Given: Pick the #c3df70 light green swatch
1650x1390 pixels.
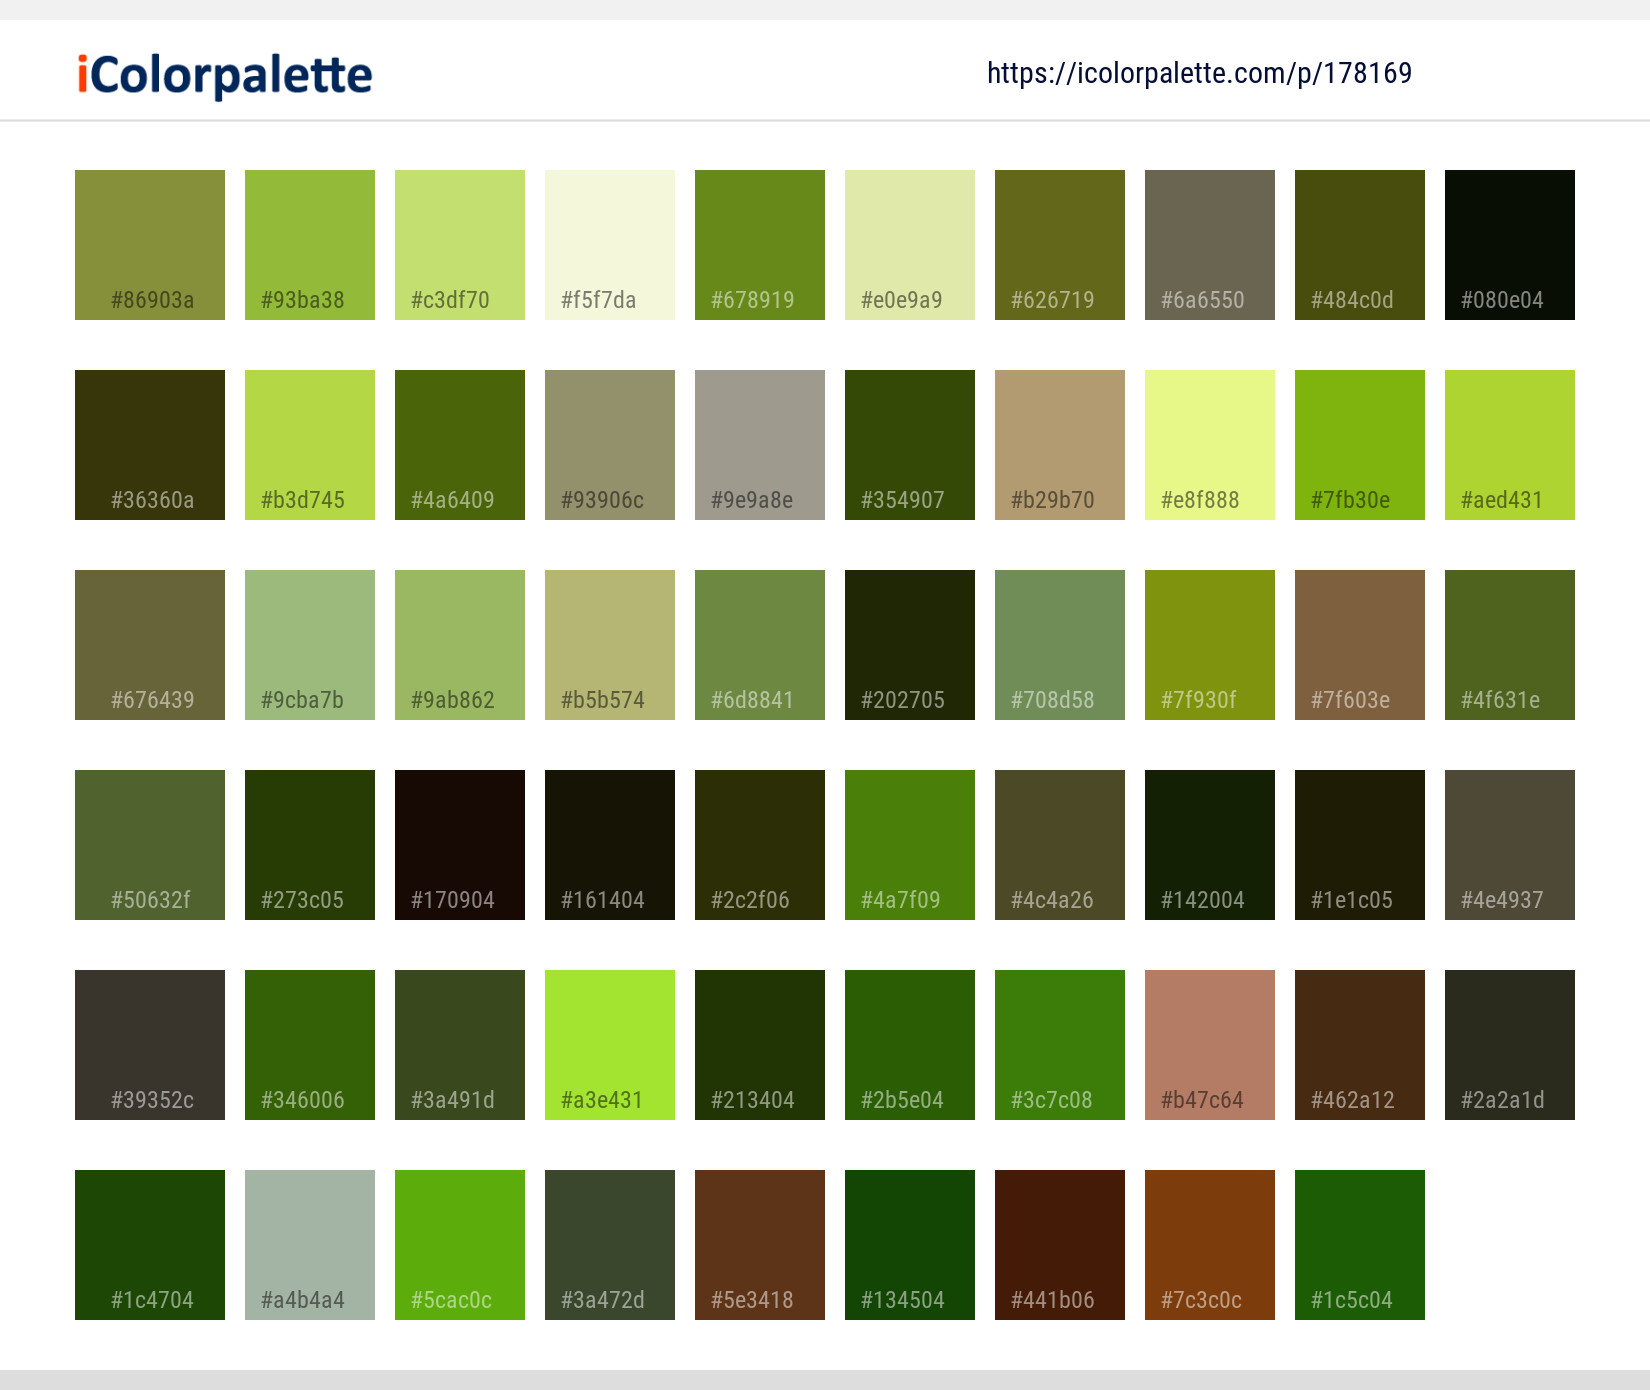Looking at the screenshot, I should click(x=460, y=245).
